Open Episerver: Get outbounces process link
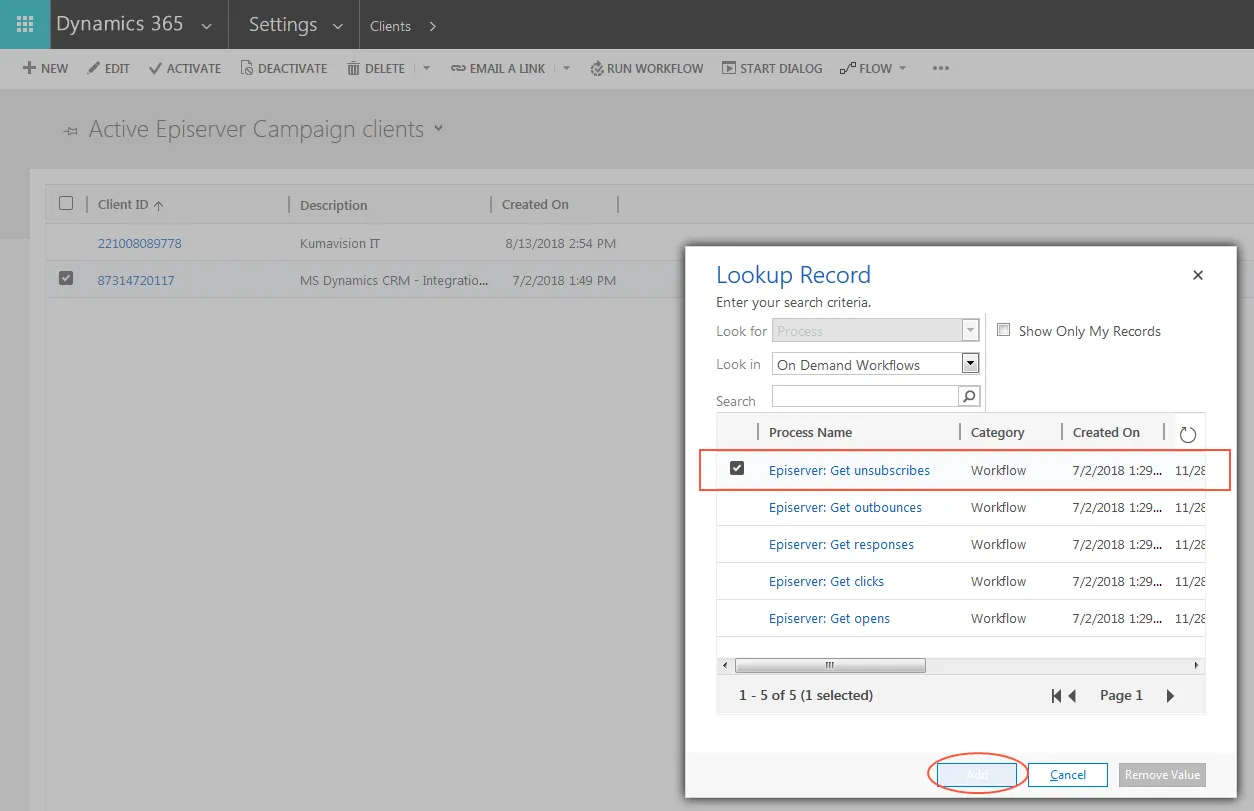The height and width of the screenshot is (811, 1254). [x=845, y=507]
